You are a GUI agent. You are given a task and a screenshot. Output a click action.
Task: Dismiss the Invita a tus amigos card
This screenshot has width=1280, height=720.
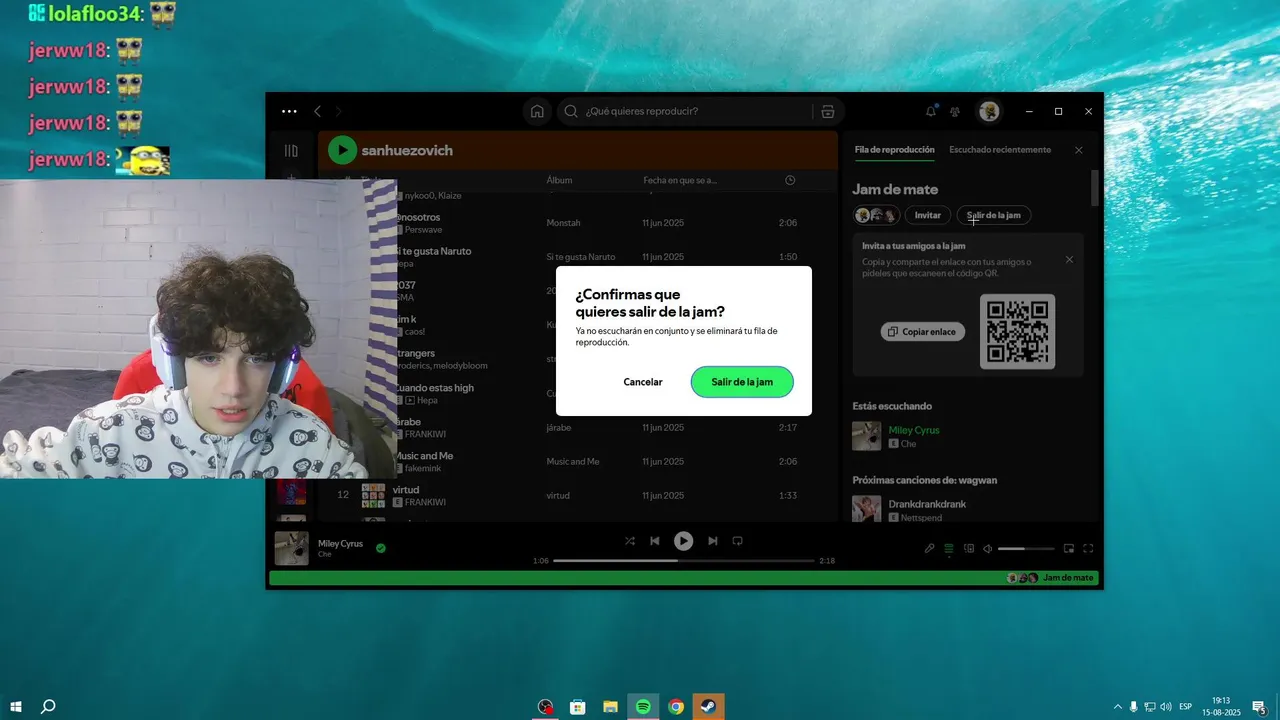(x=1069, y=260)
